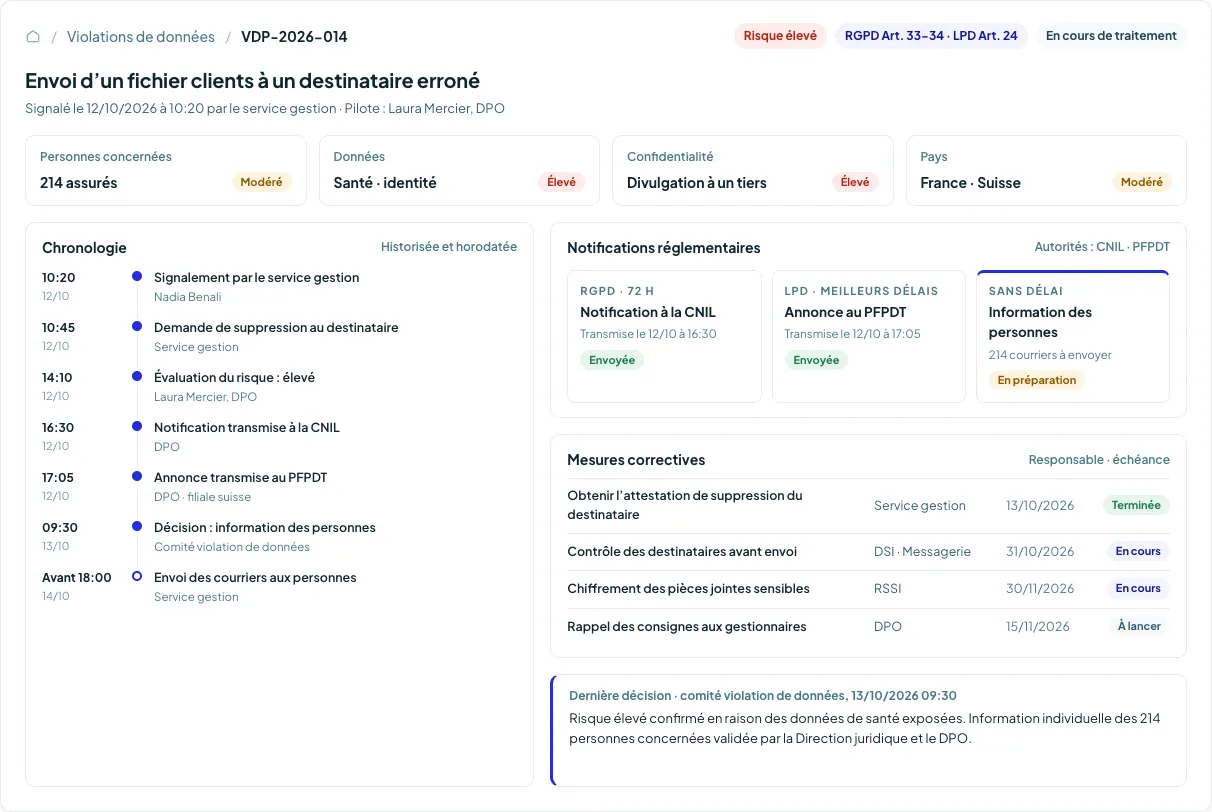Click the Envoyée badge under Annonce au PFPDT

point(816,360)
